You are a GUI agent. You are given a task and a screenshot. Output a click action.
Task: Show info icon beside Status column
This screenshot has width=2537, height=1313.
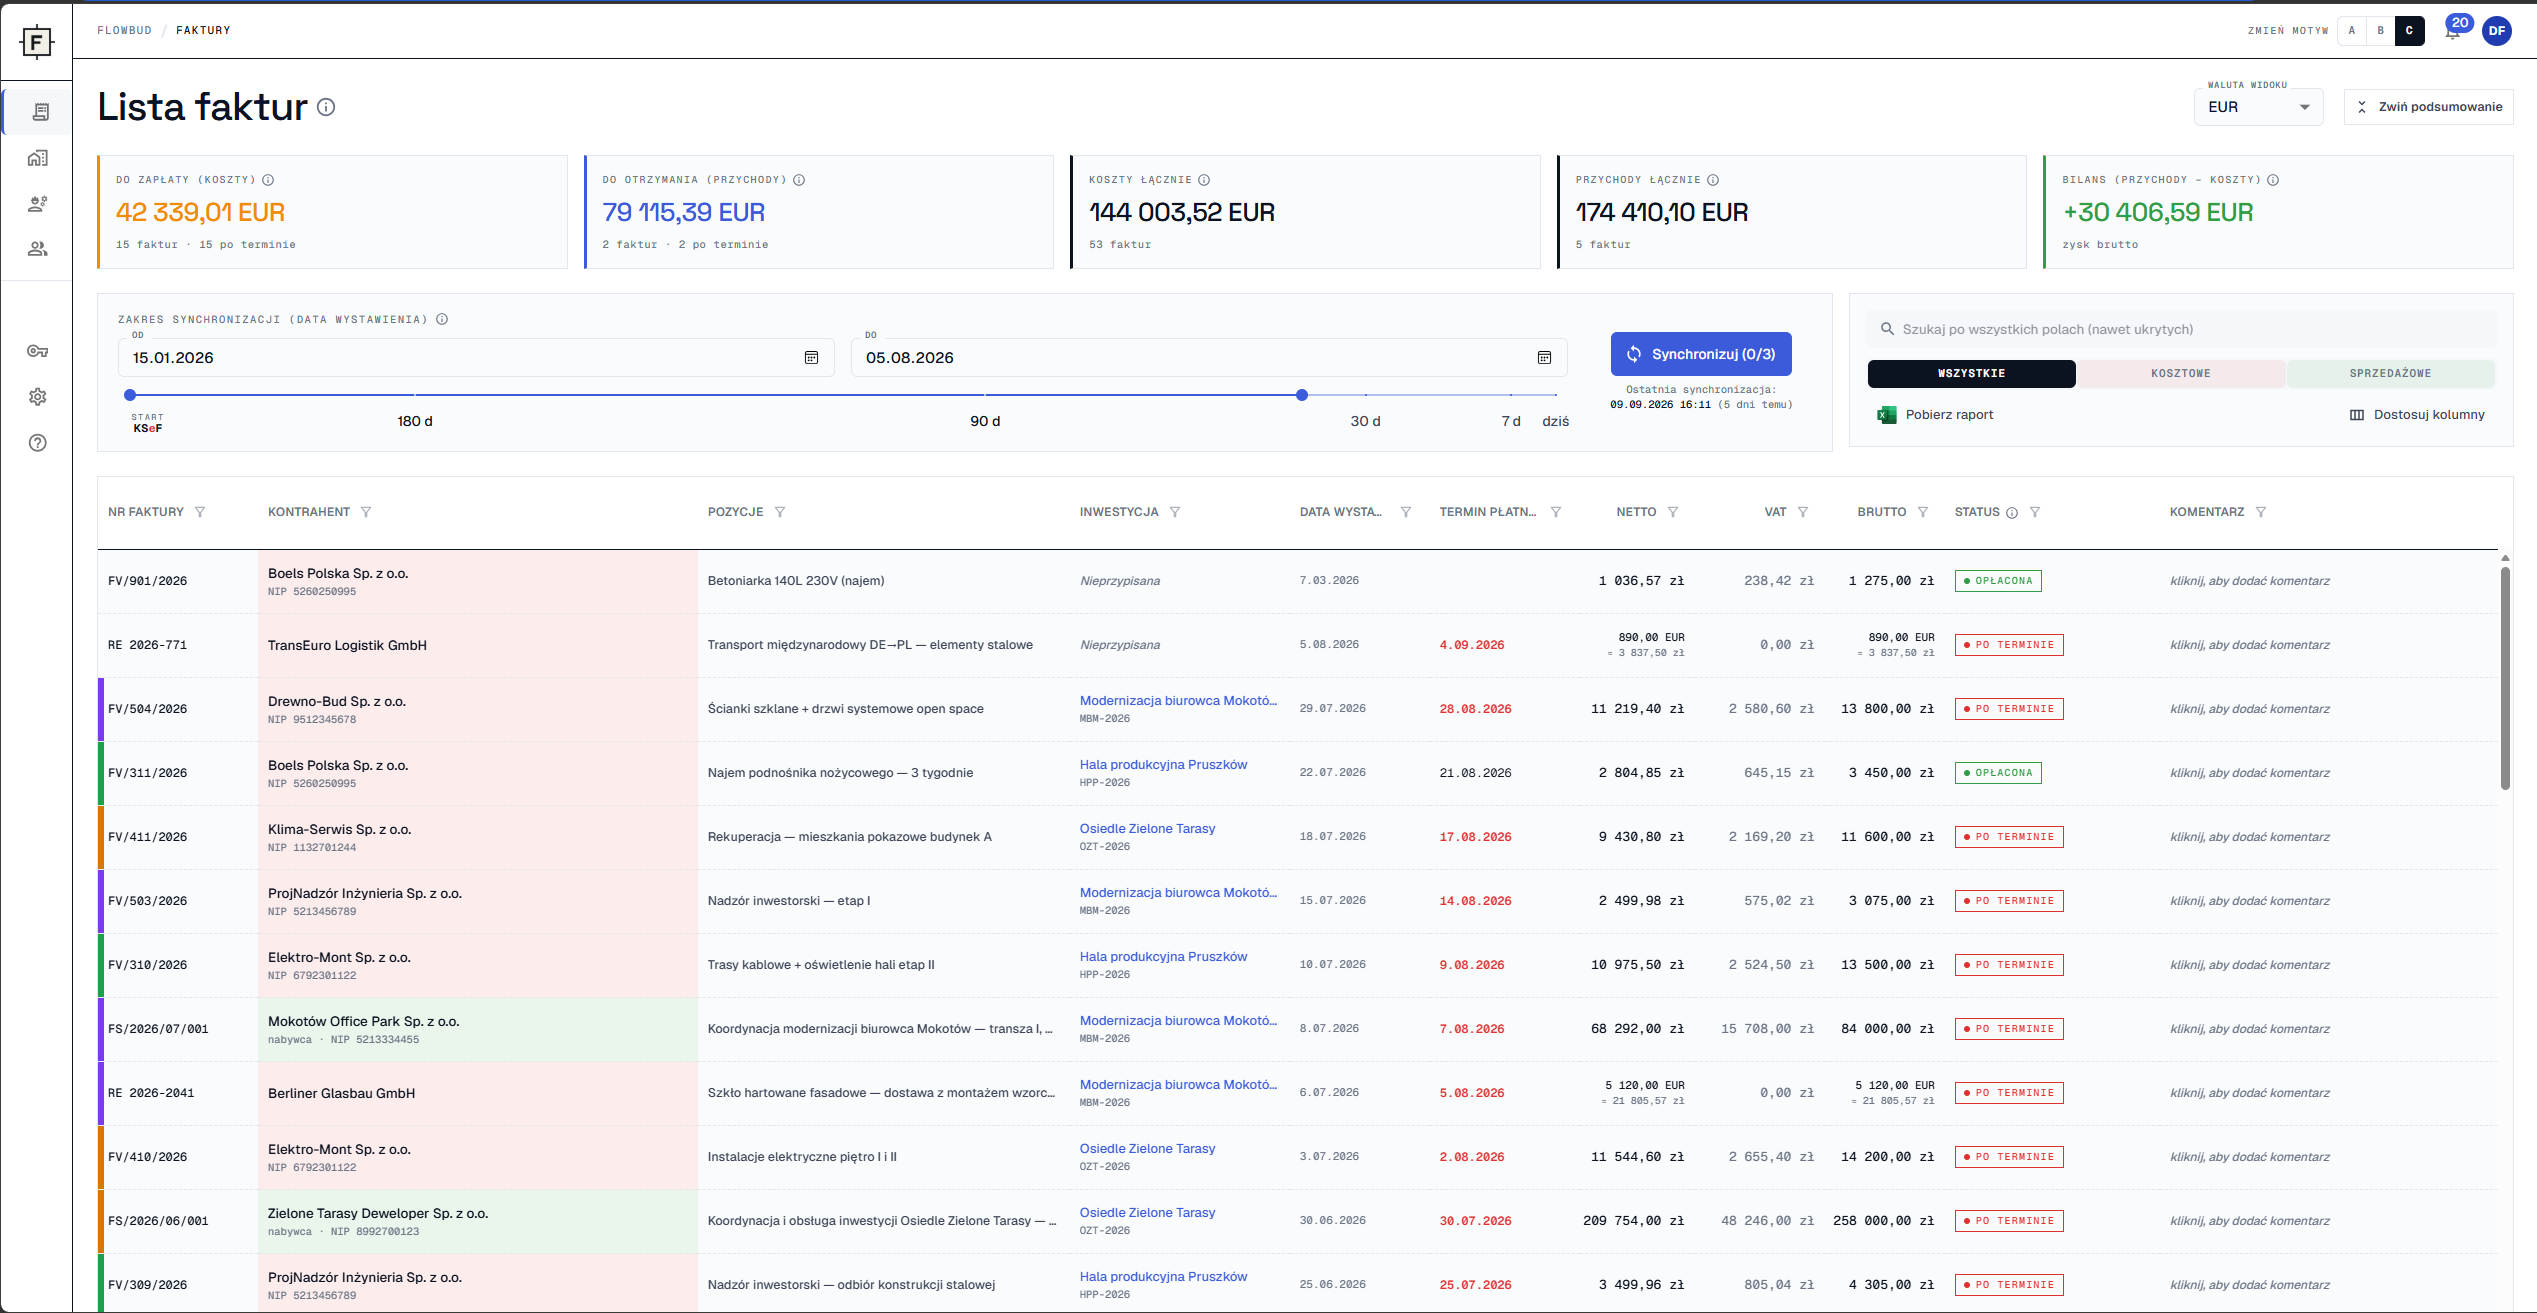(x=2012, y=513)
